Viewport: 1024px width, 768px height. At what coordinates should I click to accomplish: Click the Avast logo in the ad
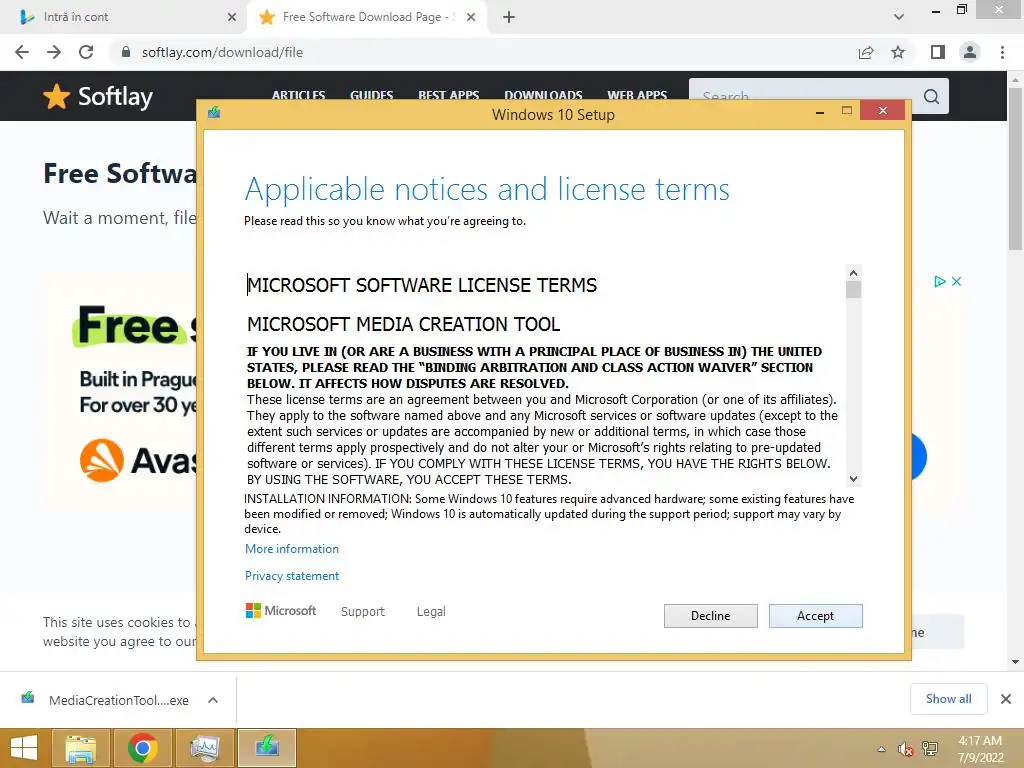[138, 460]
